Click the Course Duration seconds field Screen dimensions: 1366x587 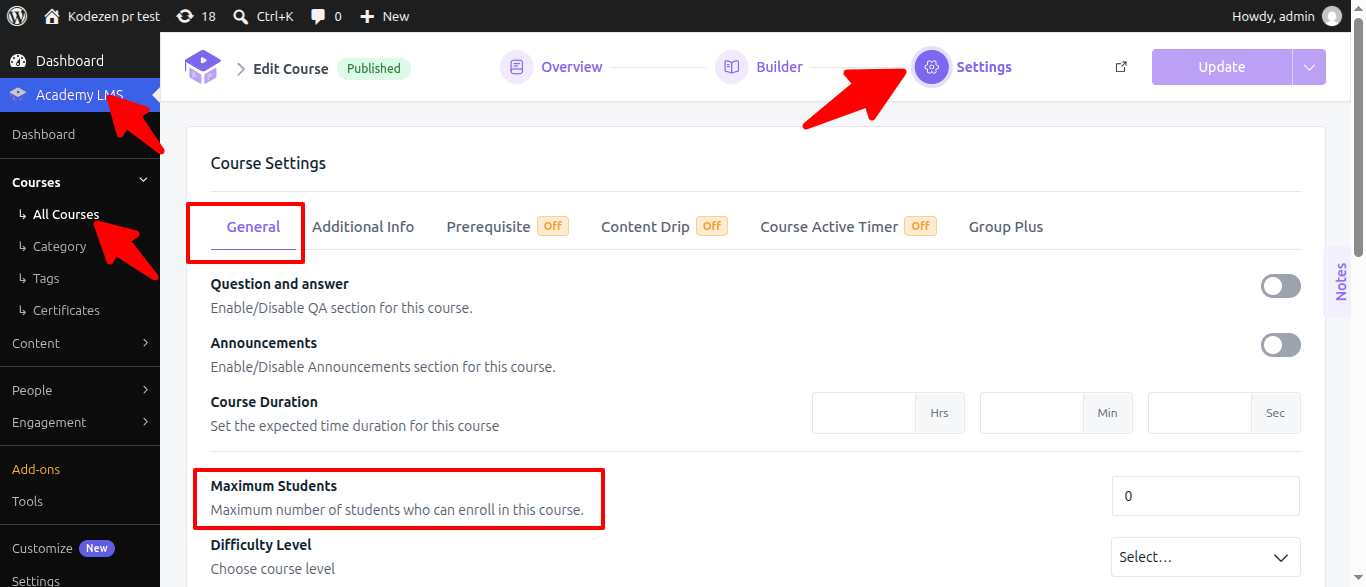tap(1200, 413)
